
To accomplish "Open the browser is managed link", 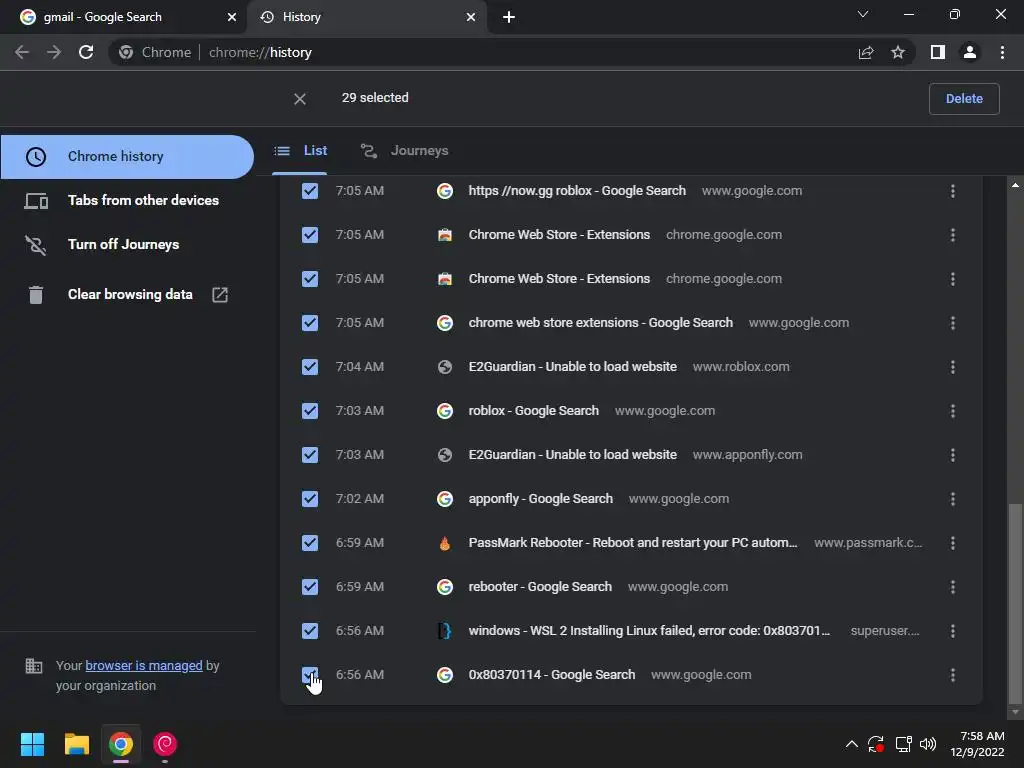I will pyautogui.click(x=144, y=665).
